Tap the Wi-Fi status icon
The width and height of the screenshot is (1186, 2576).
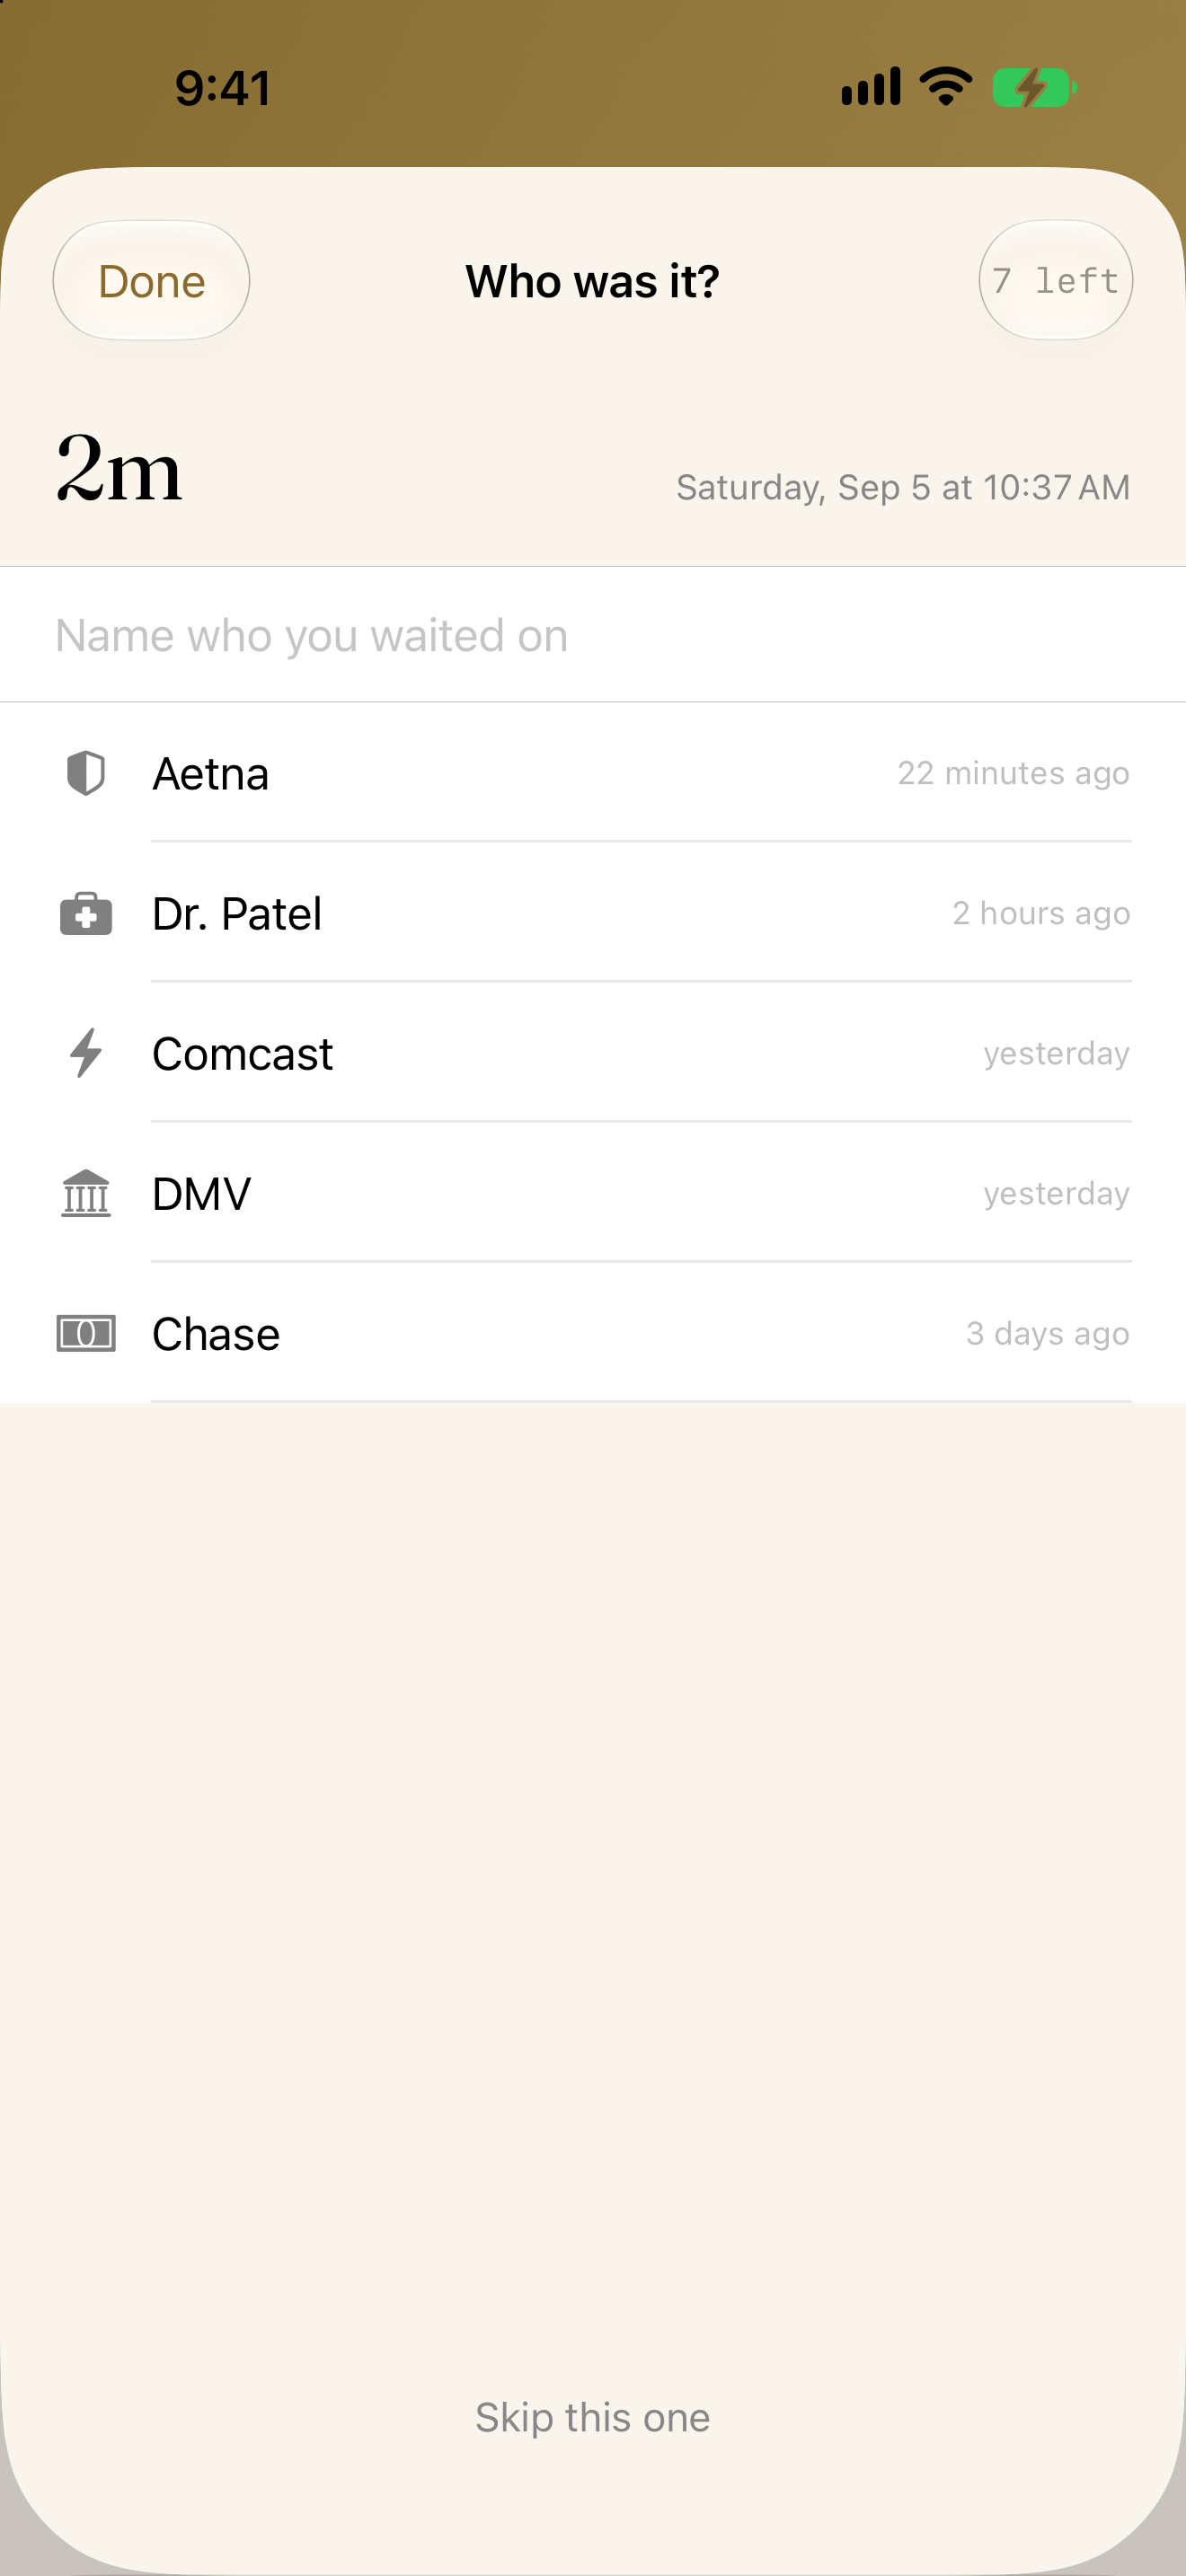click(946, 87)
